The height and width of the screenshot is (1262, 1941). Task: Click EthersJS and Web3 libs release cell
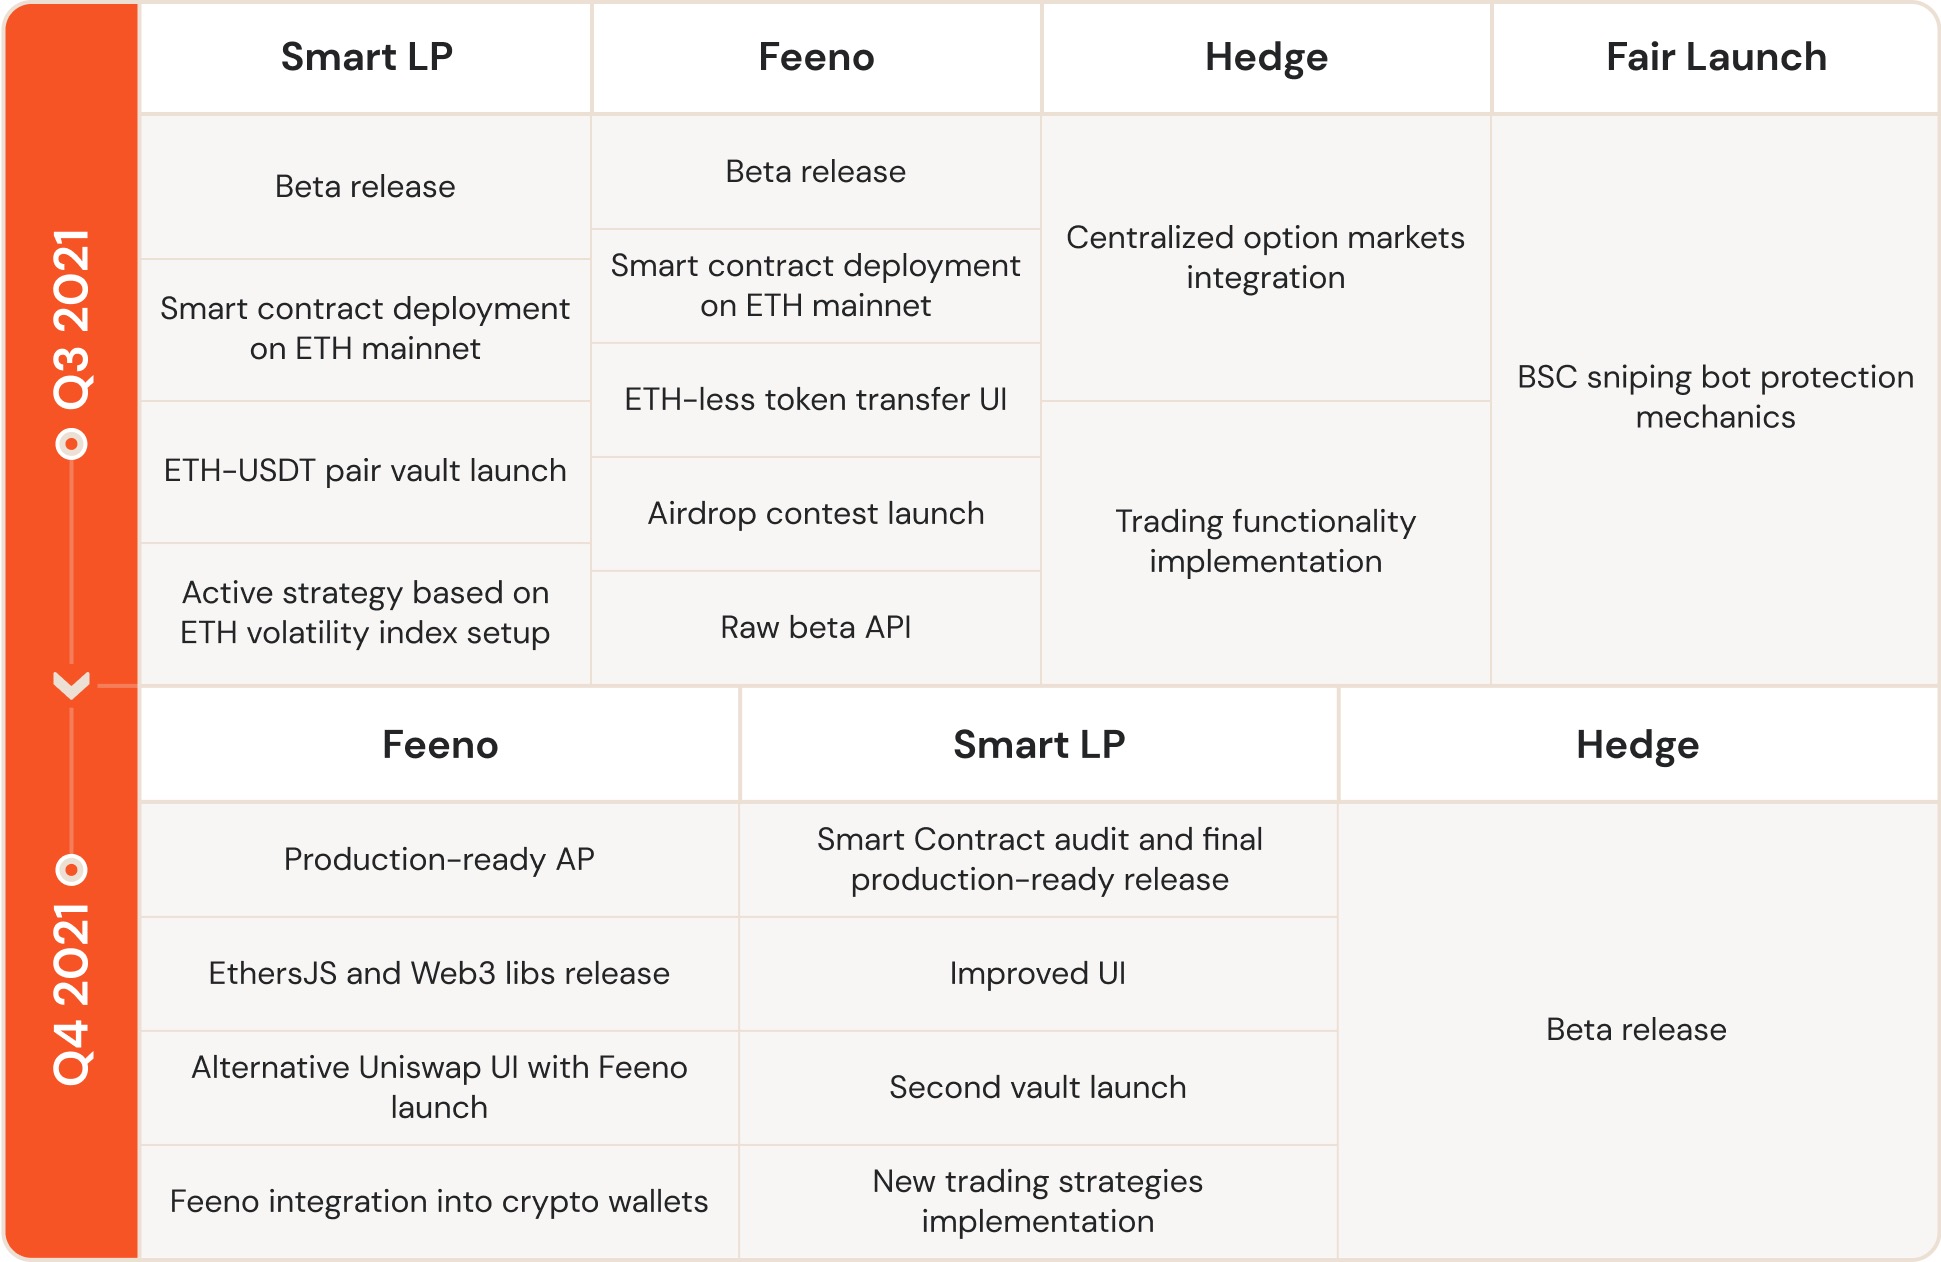[x=440, y=974]
